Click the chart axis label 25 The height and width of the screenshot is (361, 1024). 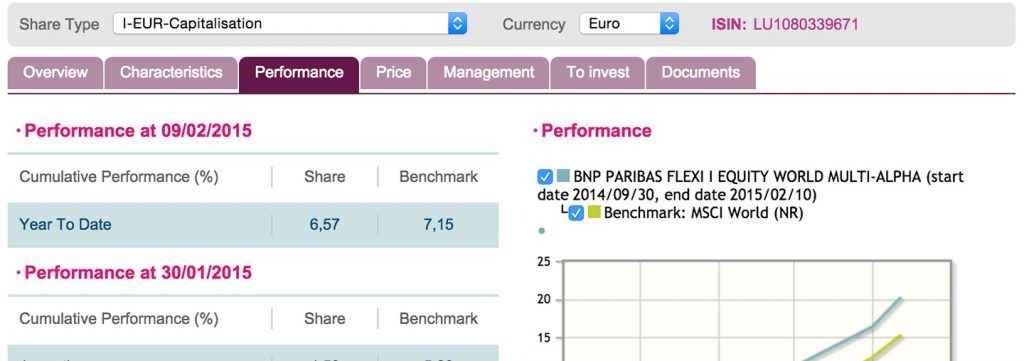pos(544,262)
